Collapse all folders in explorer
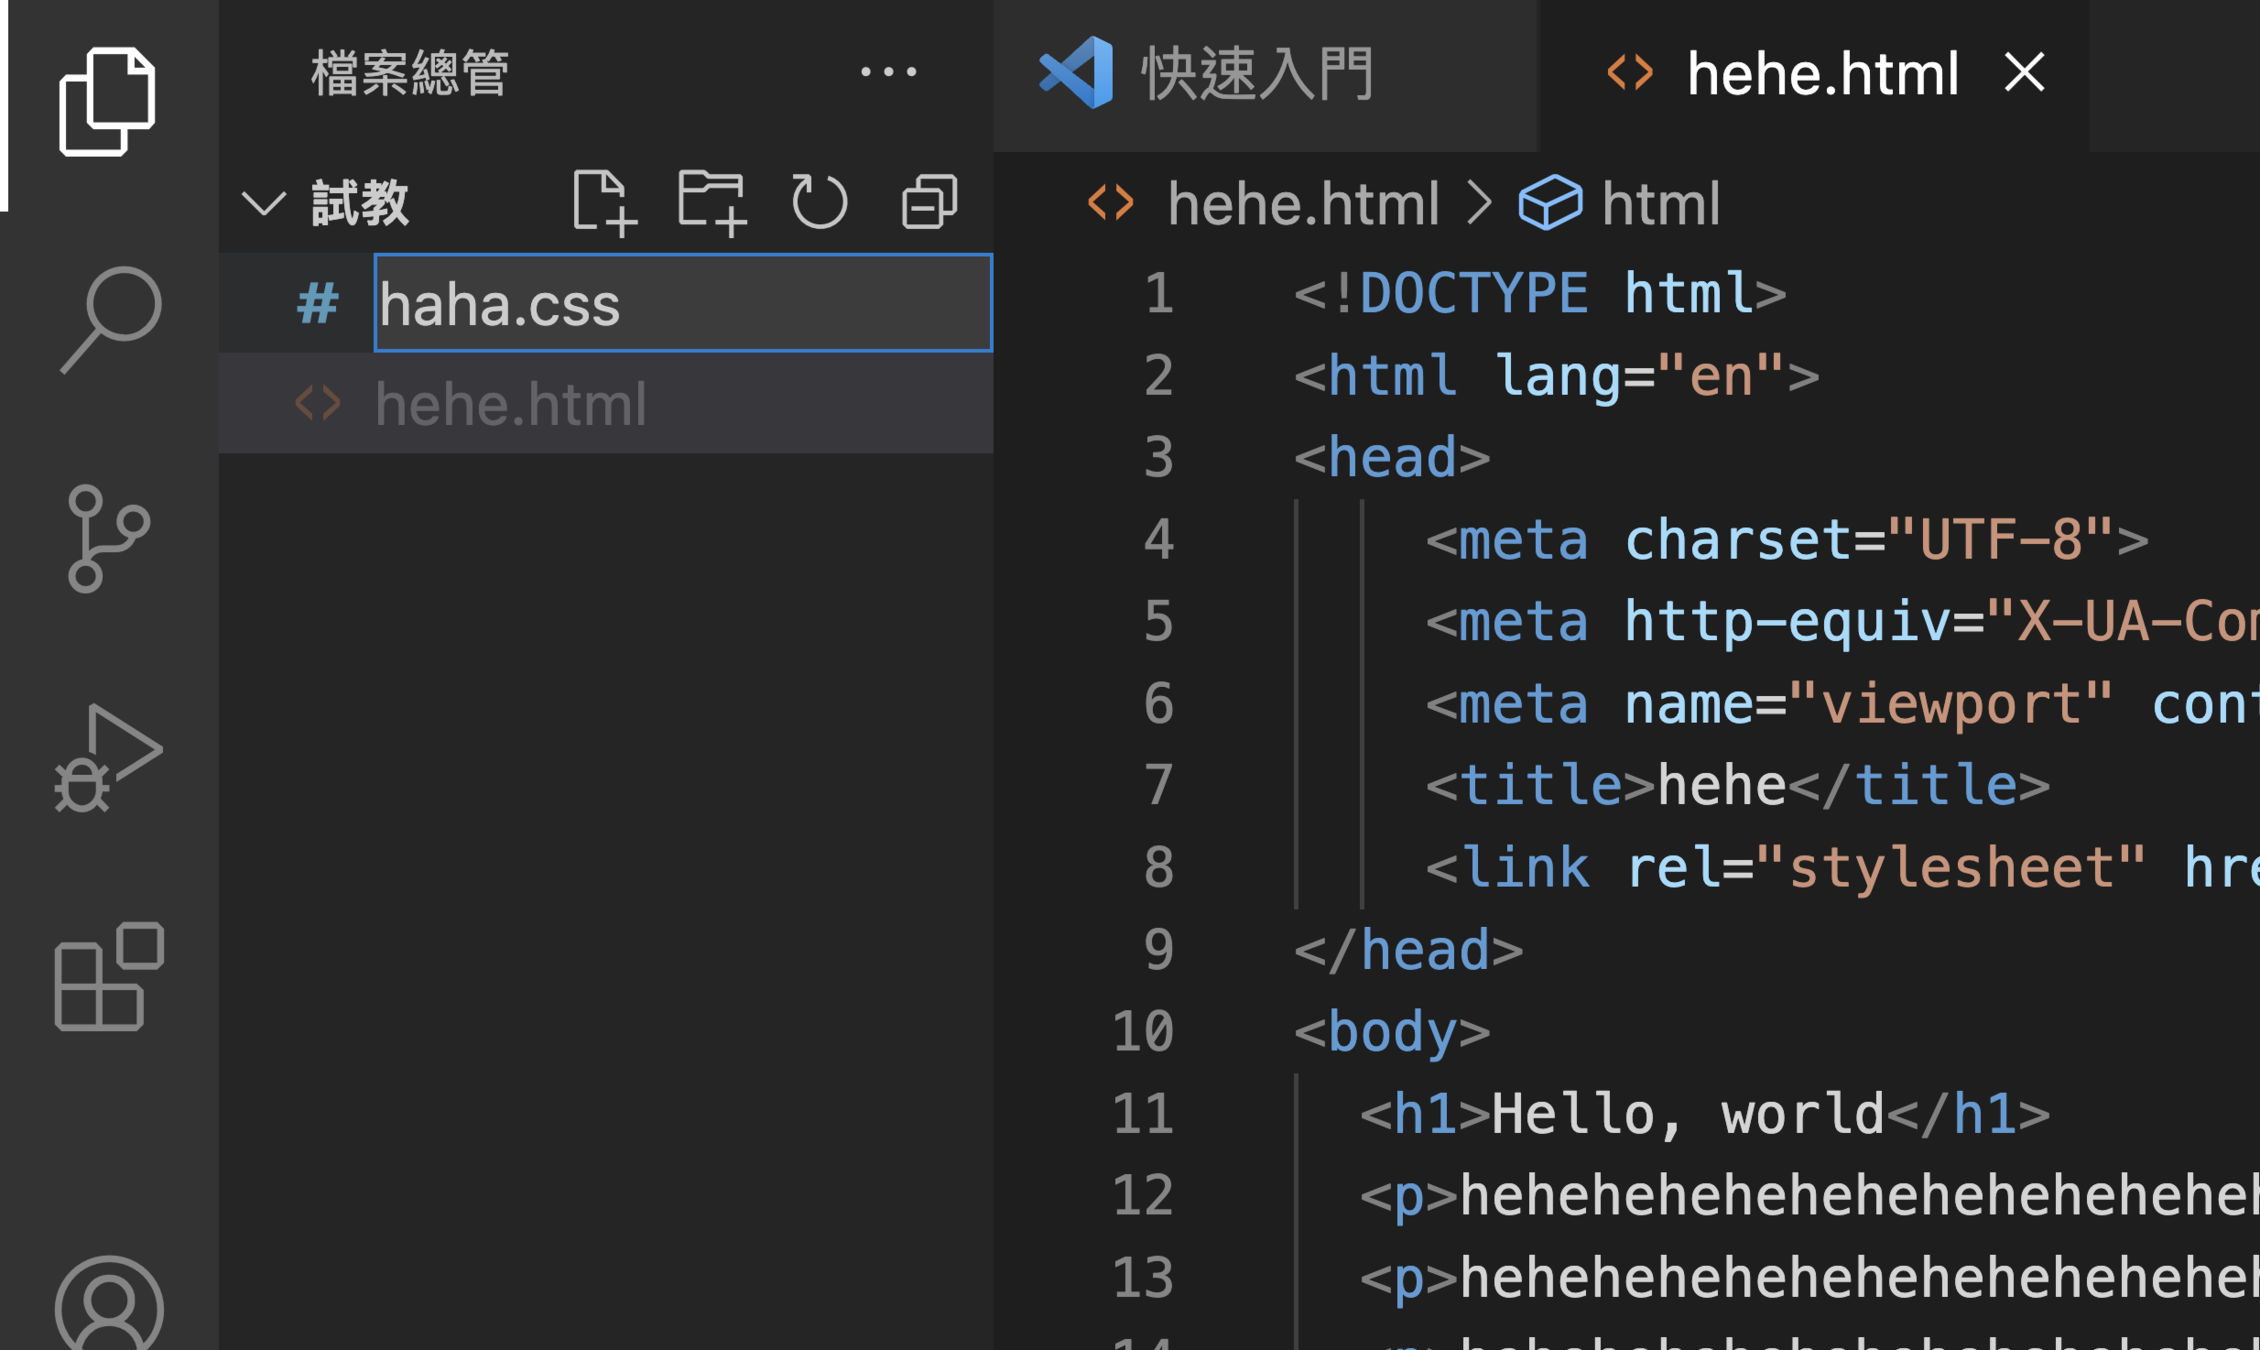This screenshot has width=2260, height=1350. [929, 203]
